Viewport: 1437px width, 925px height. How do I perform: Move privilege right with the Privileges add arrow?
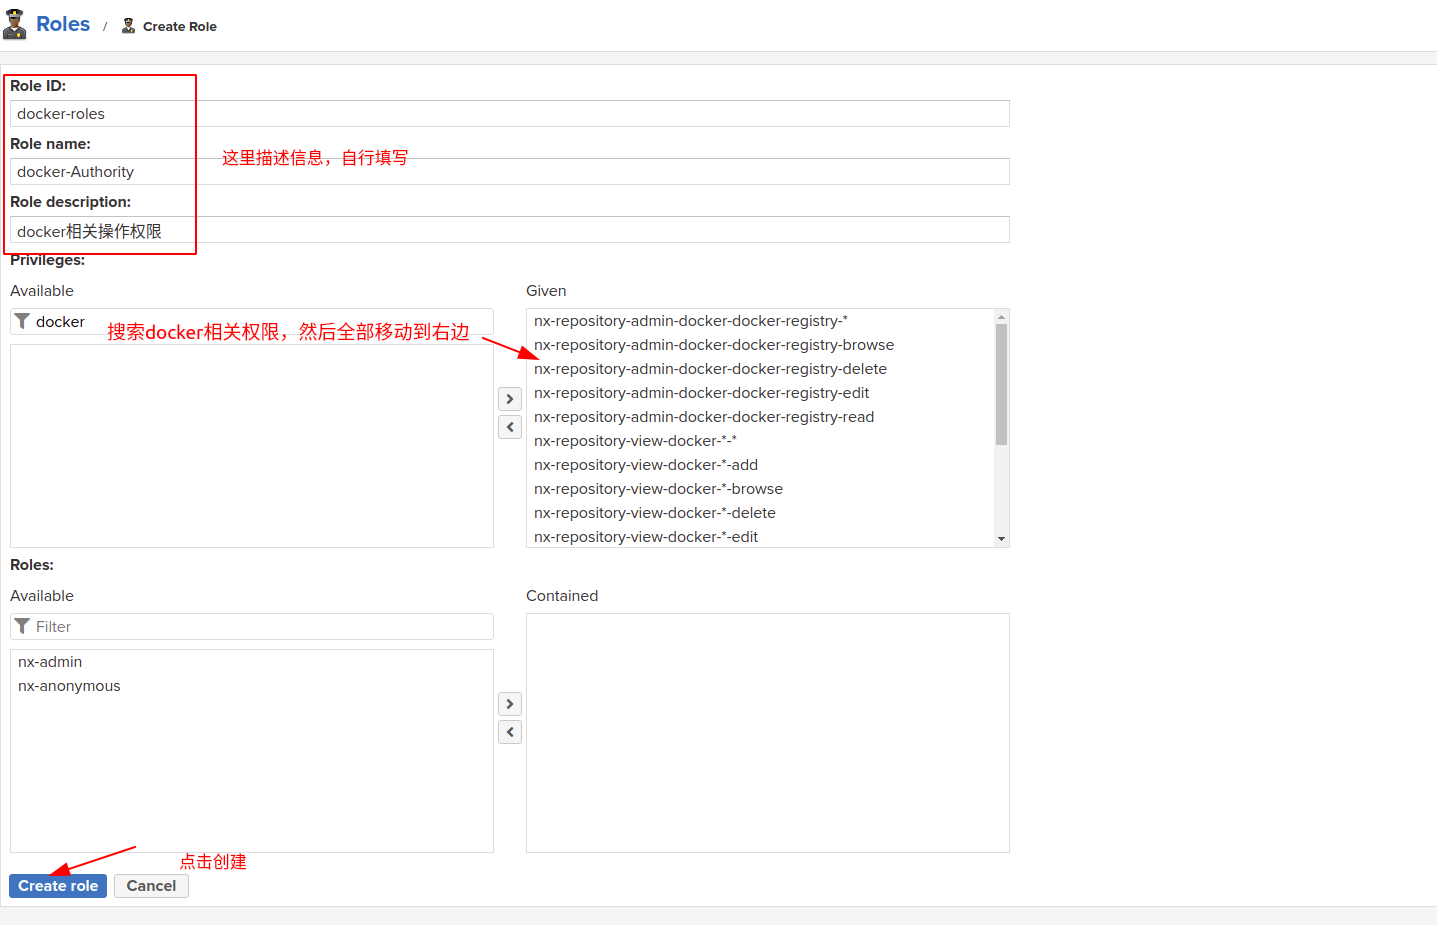[x=510, y=399]
